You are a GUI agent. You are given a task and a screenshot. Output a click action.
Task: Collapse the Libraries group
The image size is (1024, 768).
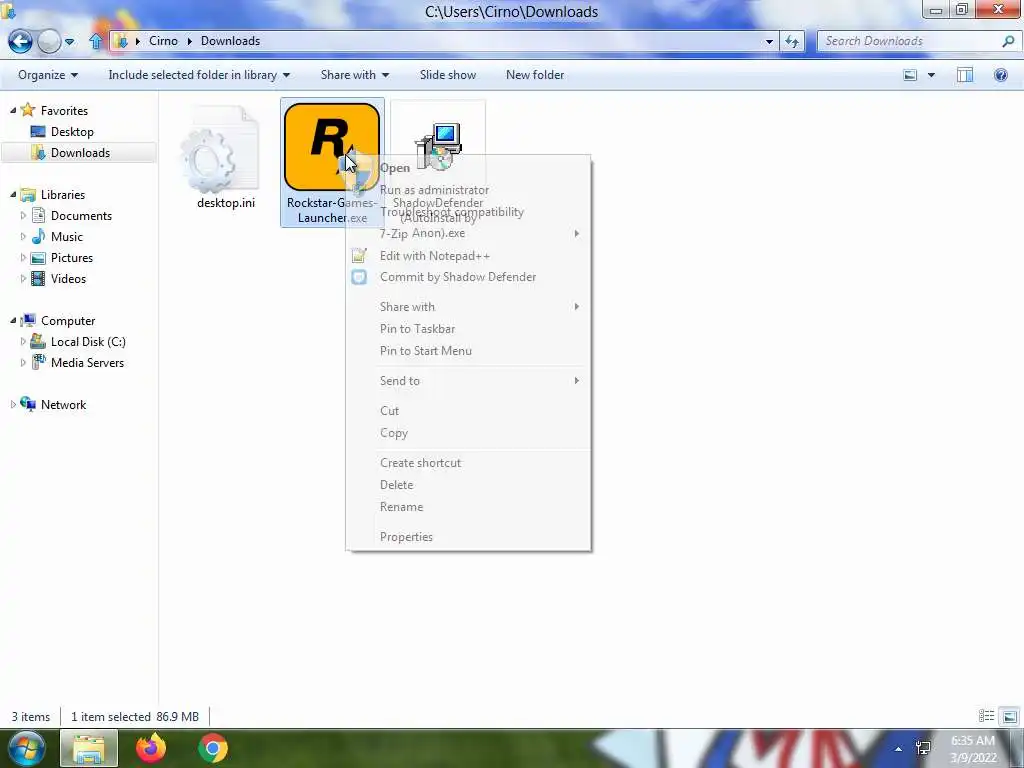pos(13,195)
